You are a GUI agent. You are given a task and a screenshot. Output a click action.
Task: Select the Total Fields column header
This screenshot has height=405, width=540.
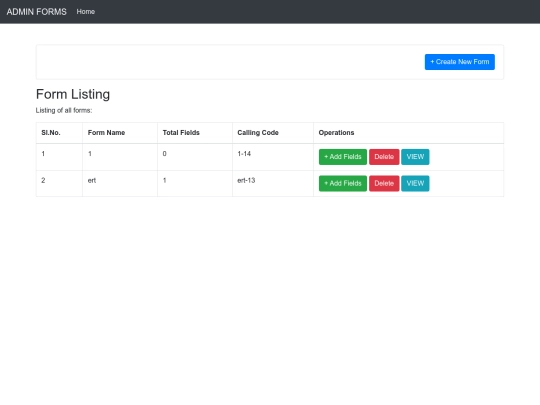click(x=195, y=133)
